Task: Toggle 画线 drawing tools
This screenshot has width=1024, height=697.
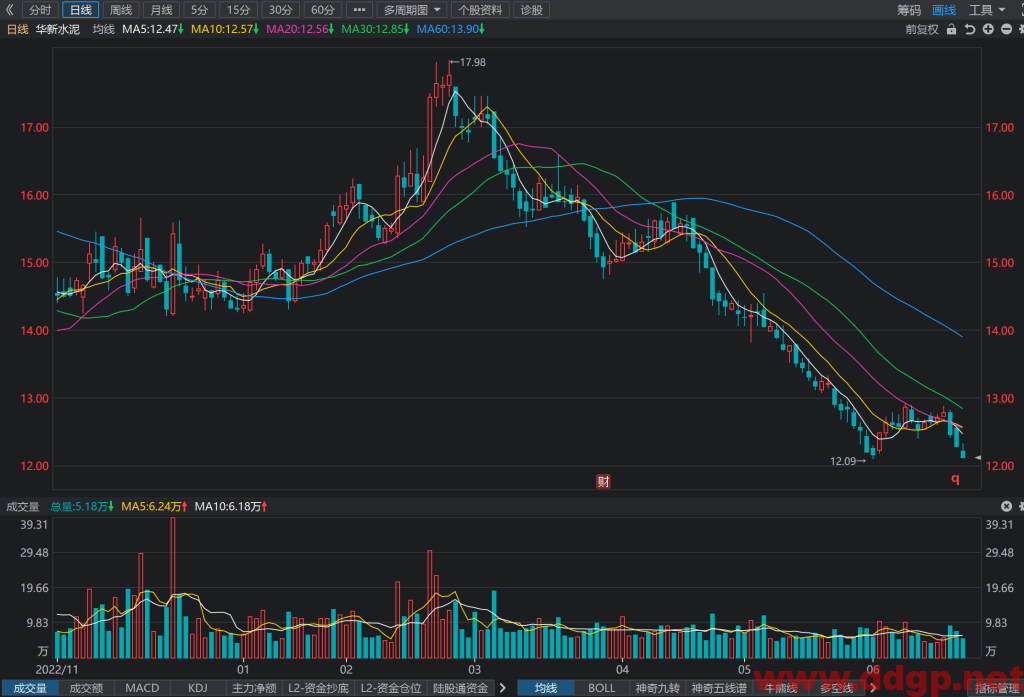Action: tap(944, 10)
